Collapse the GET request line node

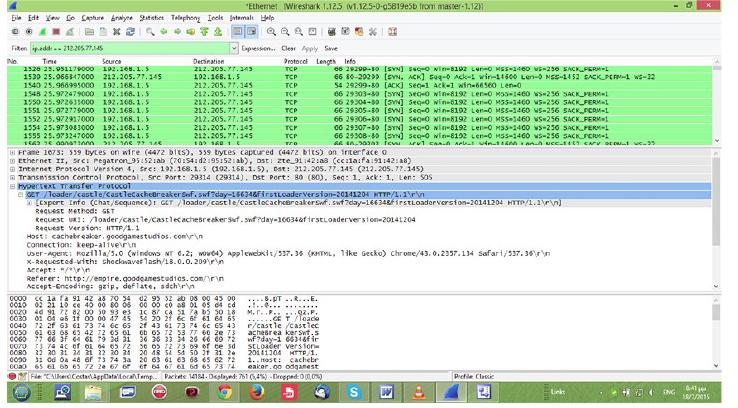click(x=21, y=194)
